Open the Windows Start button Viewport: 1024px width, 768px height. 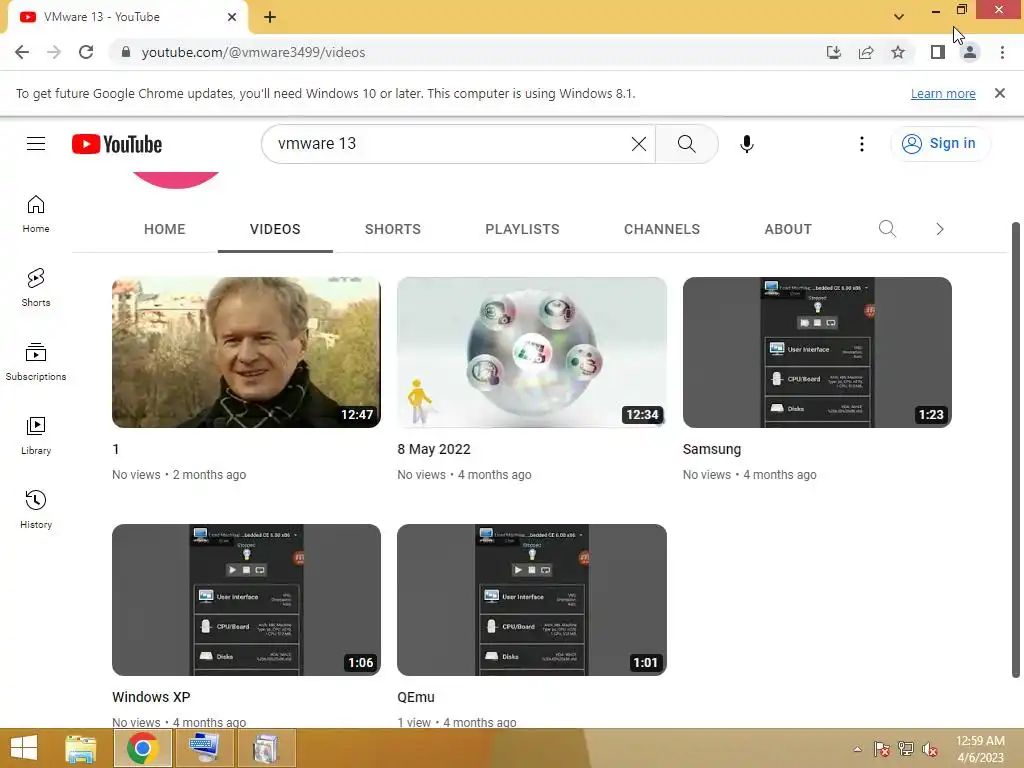tap(24, 748)
